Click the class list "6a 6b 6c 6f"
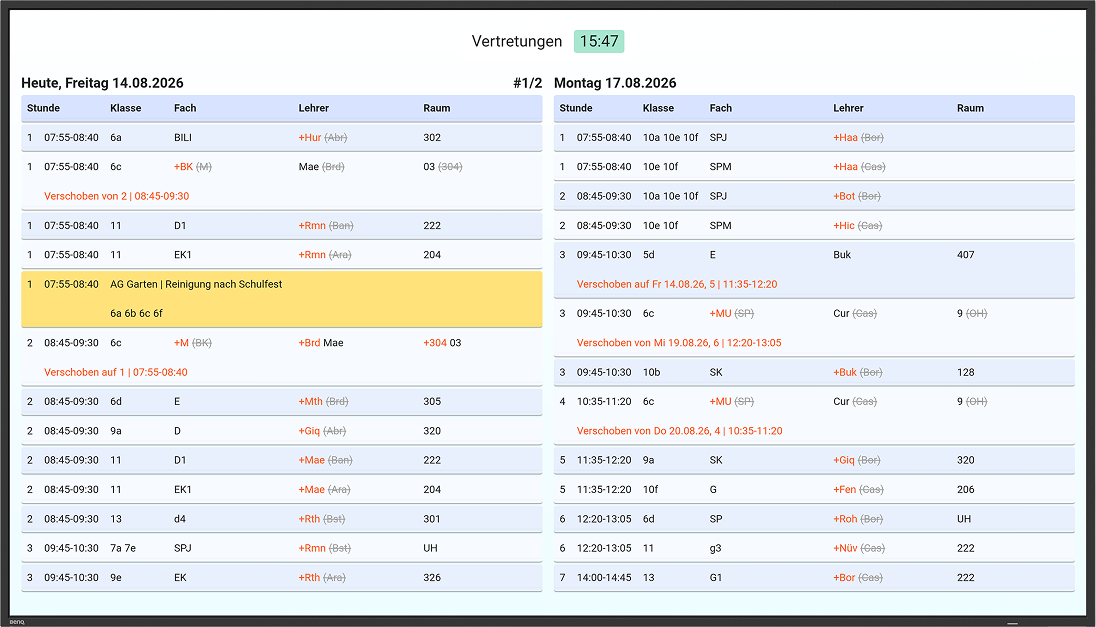Viewport: 1096px width, 627px height. point(136,314)
